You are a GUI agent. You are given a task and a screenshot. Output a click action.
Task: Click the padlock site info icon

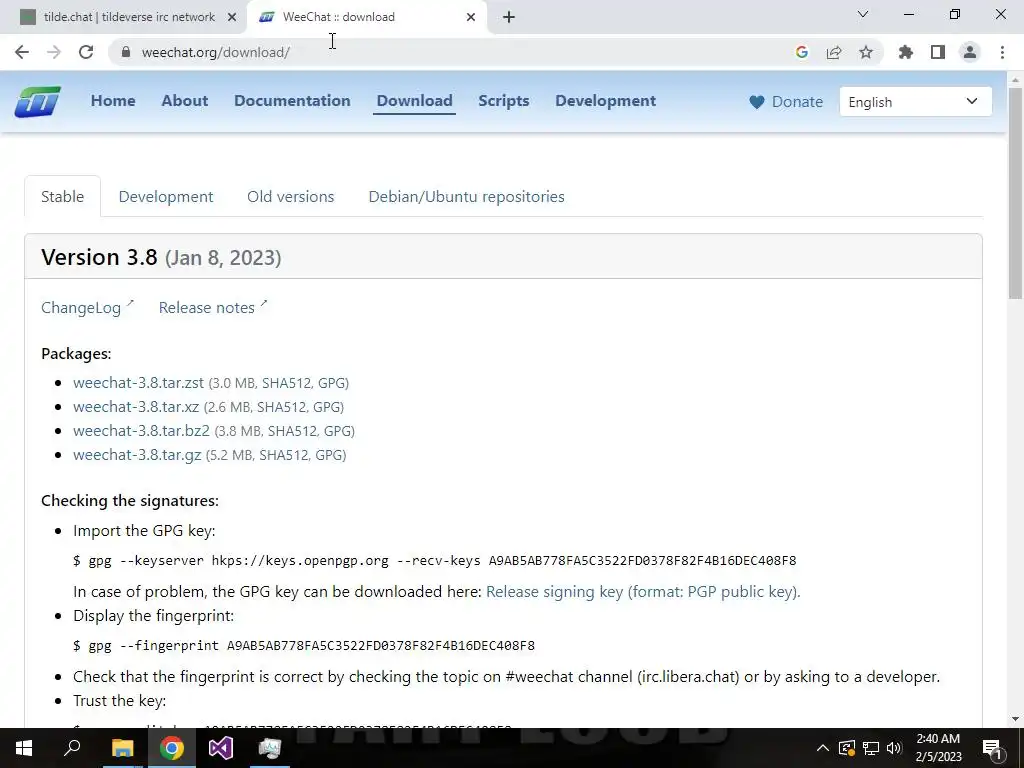125,52
